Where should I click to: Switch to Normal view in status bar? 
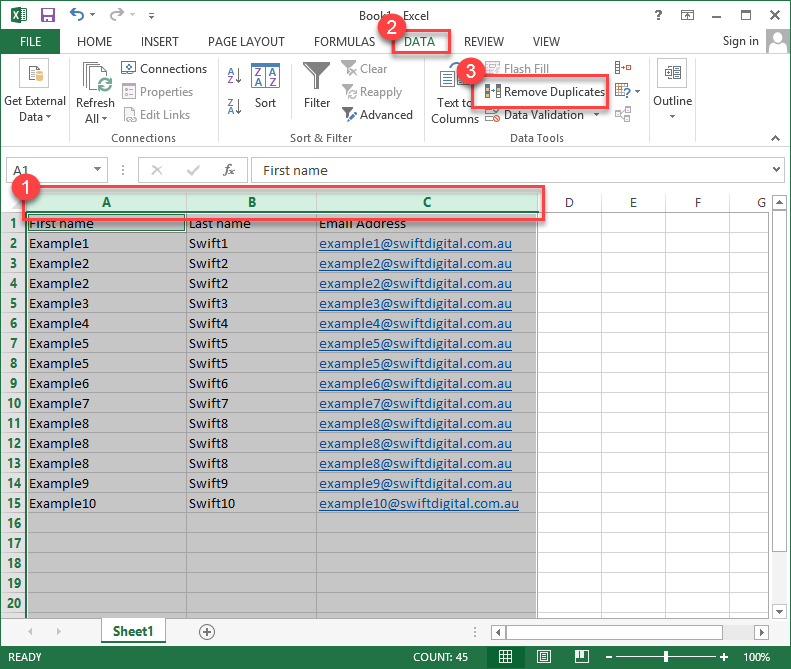(505, 657)
